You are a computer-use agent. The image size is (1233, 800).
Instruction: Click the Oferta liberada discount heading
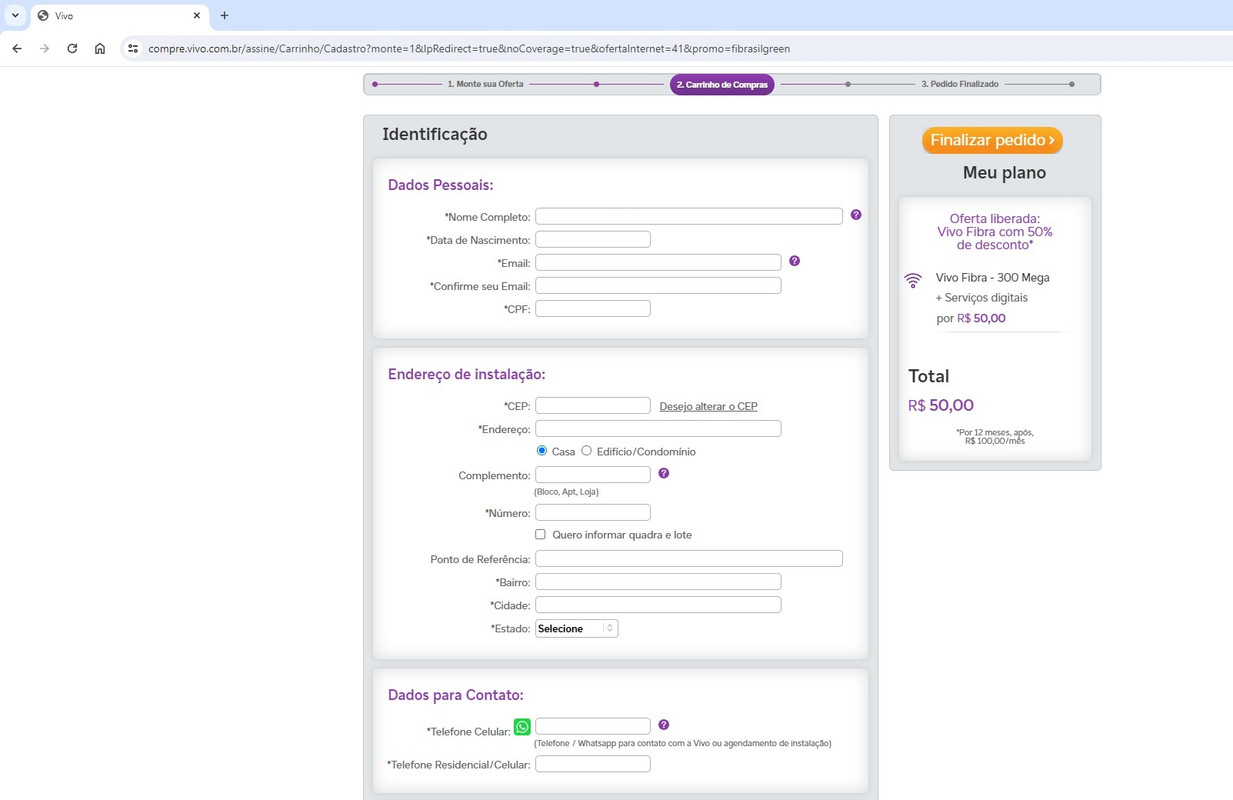pos(995,231)
